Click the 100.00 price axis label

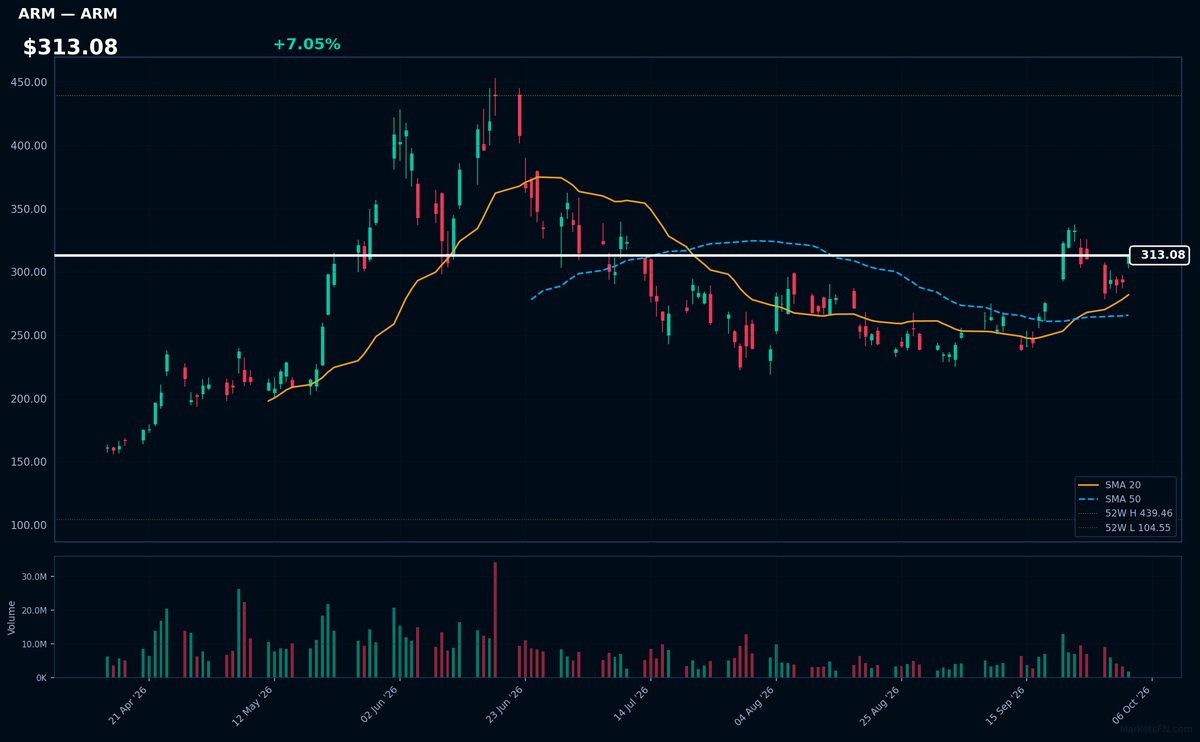[x=31, y=525]
